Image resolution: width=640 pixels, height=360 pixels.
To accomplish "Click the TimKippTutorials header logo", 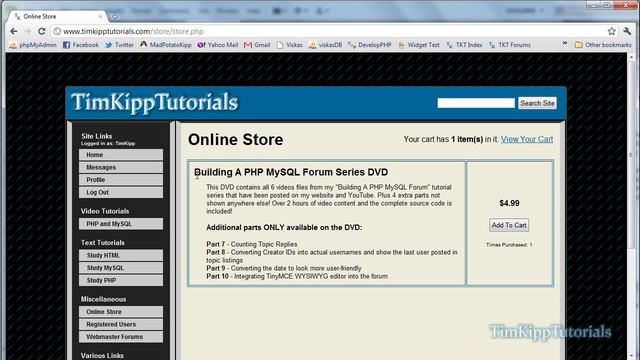I will point(154,102).
